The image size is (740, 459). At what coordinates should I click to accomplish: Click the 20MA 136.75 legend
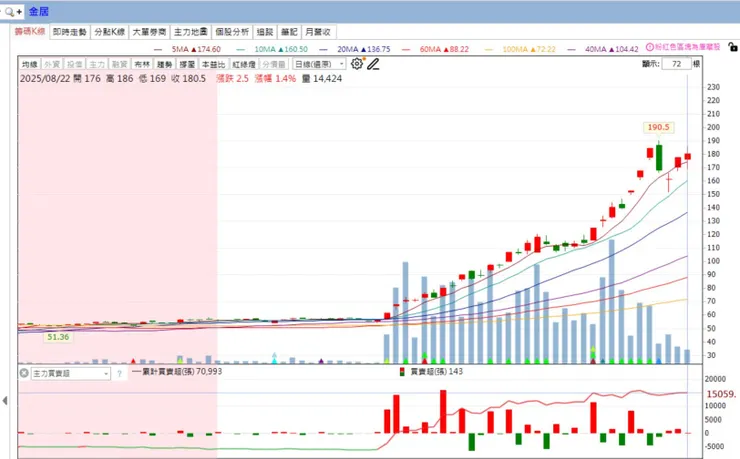coord(363,49)
